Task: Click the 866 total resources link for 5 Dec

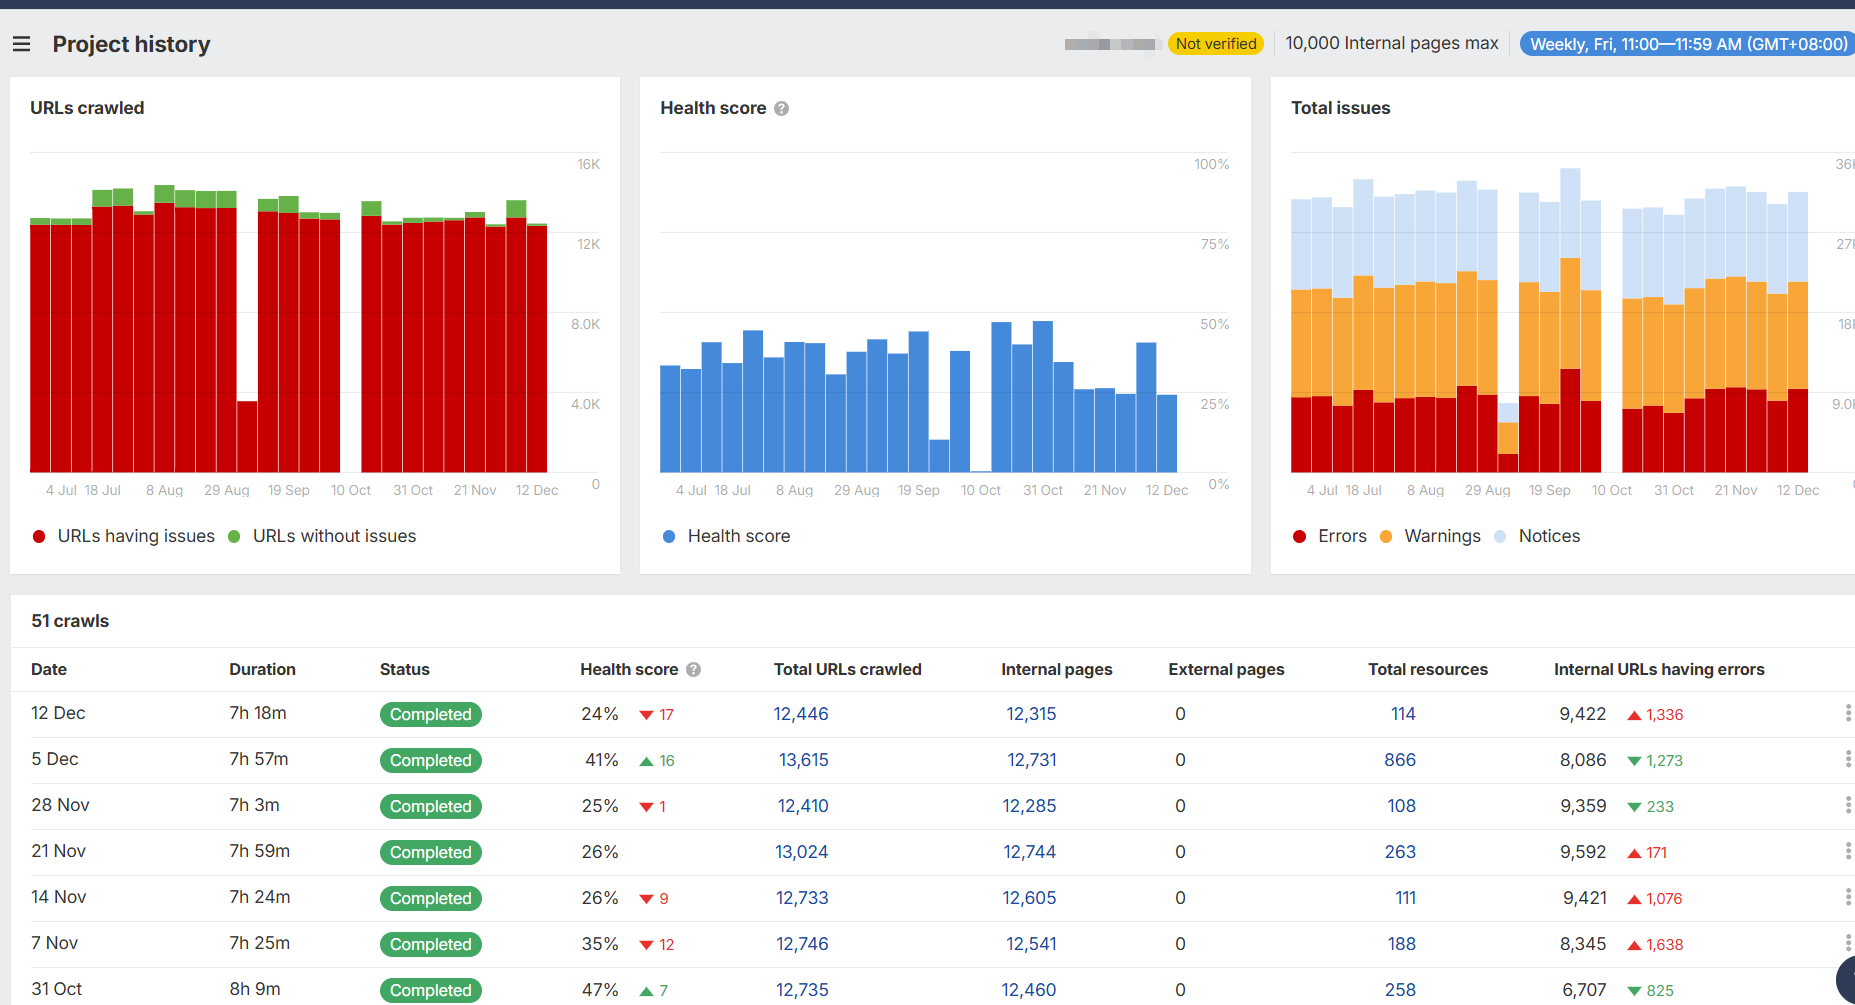Action: point(1399,759)
